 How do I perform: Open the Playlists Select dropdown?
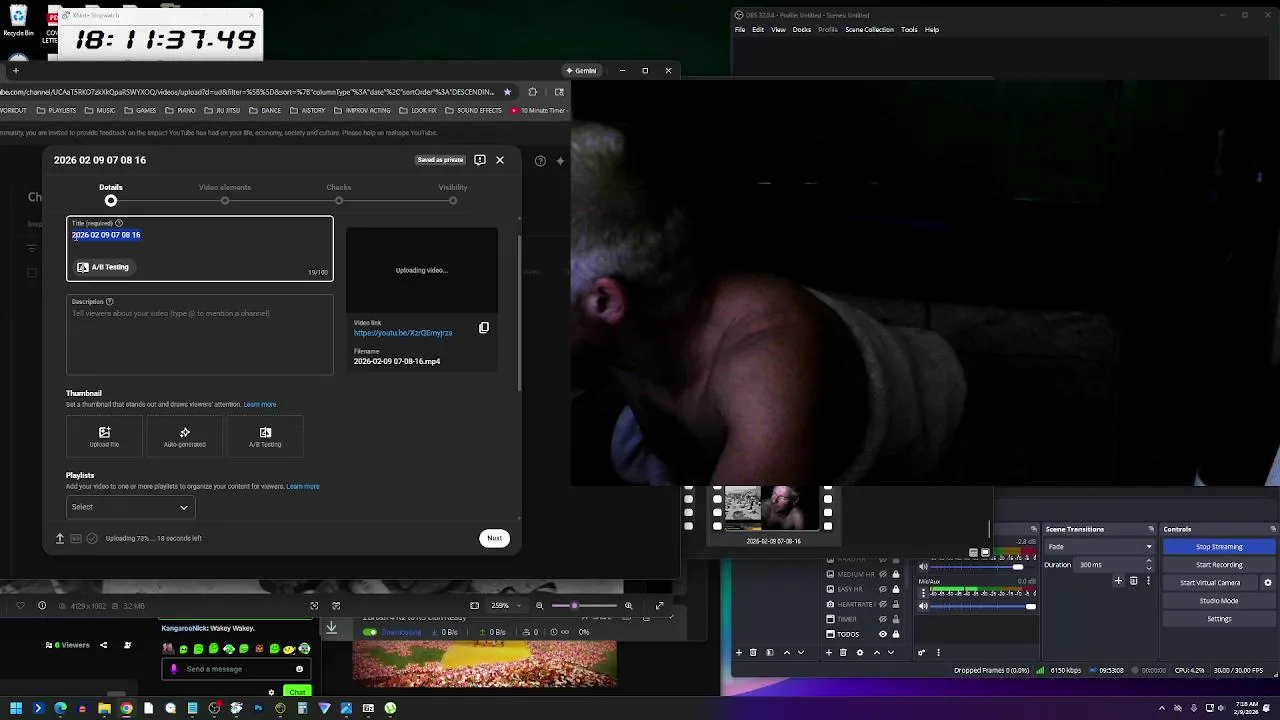point(130,507)
